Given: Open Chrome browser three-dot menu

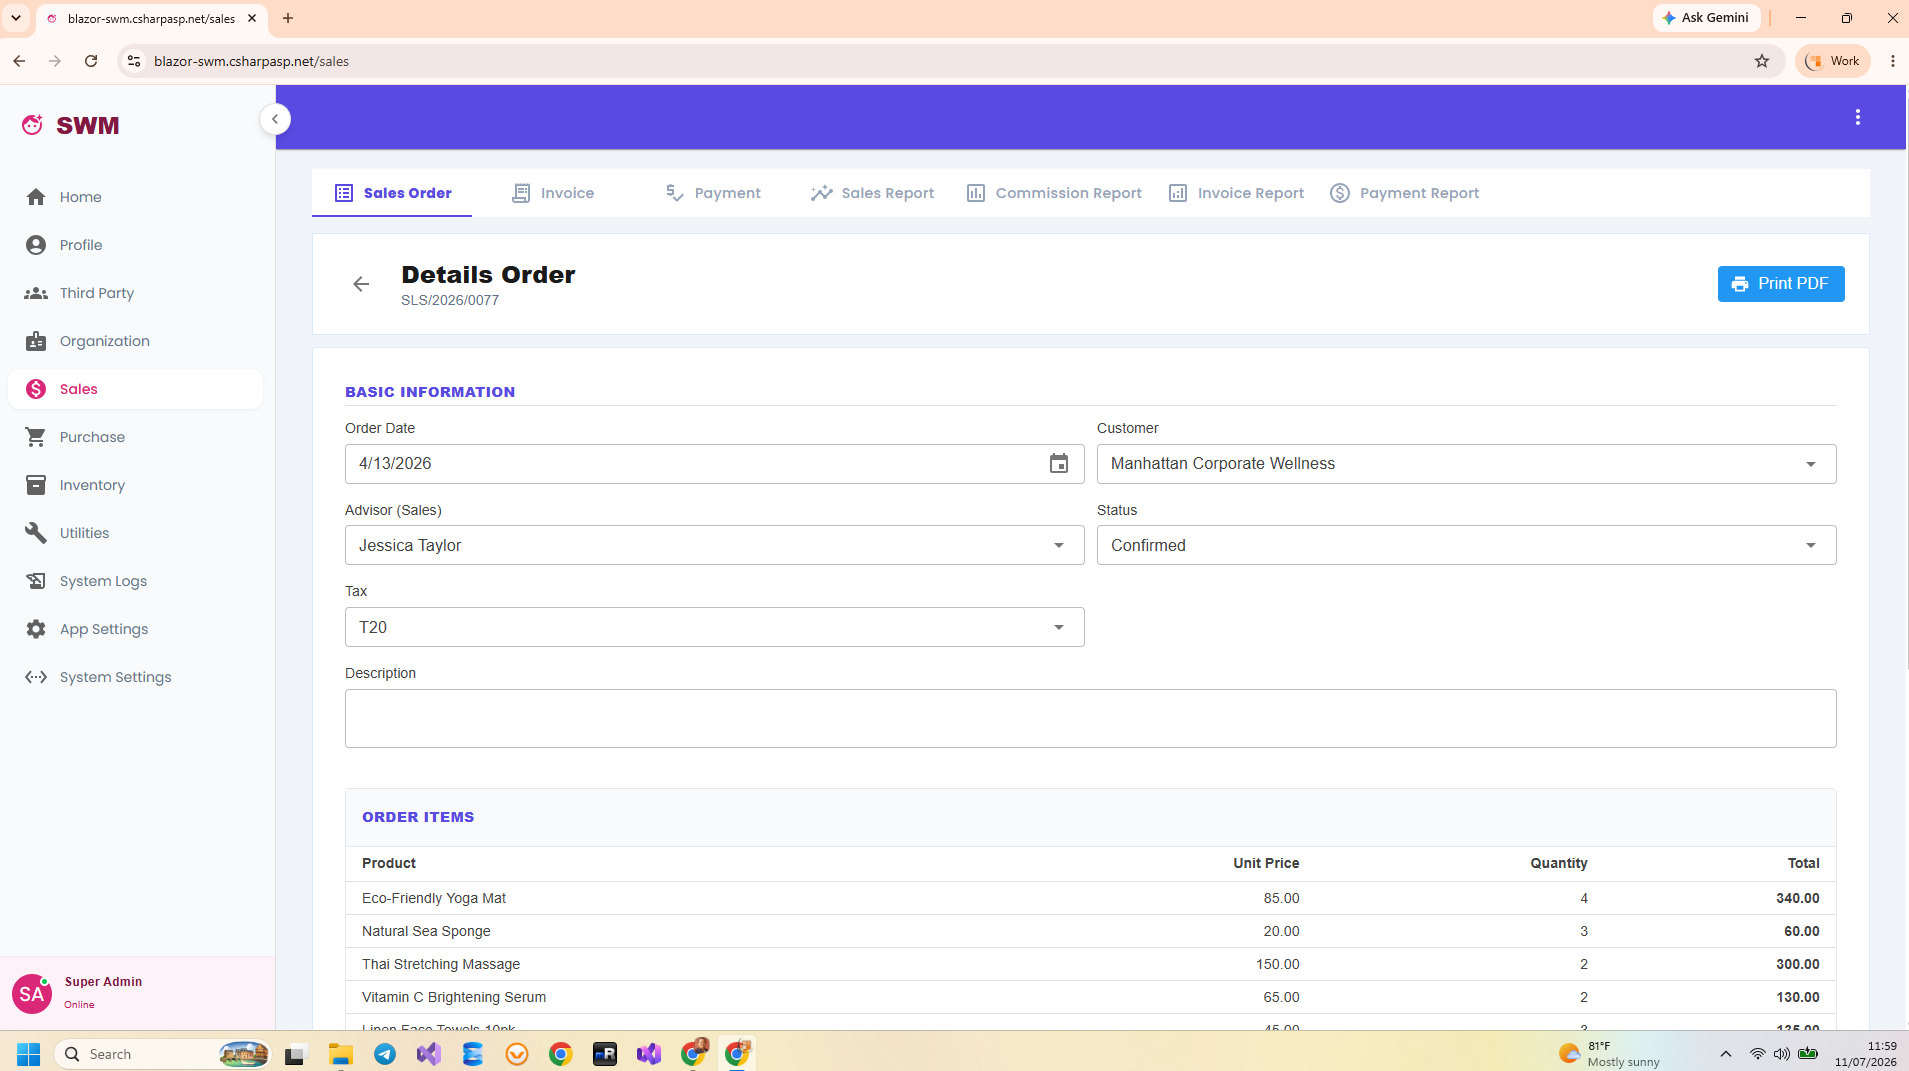Looking at the screenshot, I should pyautogui.click(x=1893, y=61).
